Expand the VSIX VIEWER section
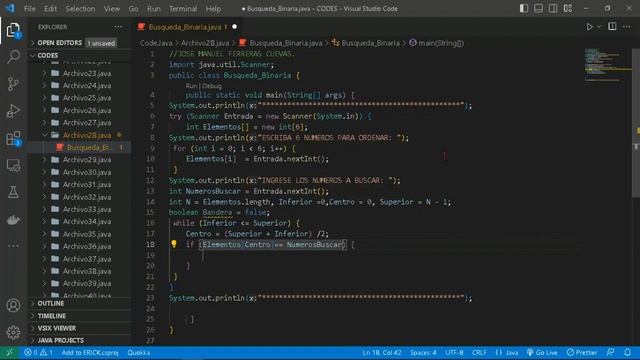The width and height of the screenshot is (640, 360). click(x=80, y=328)
